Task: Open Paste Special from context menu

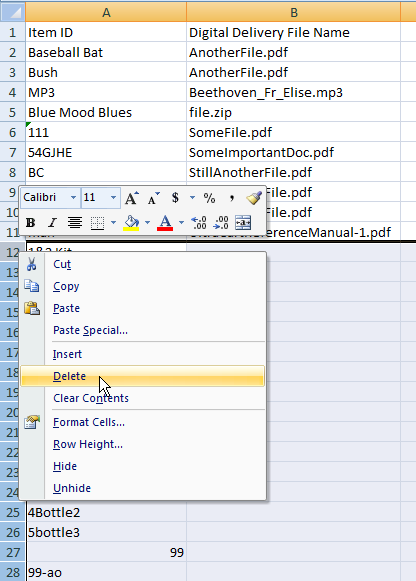Action: click(x=143, y=330)
